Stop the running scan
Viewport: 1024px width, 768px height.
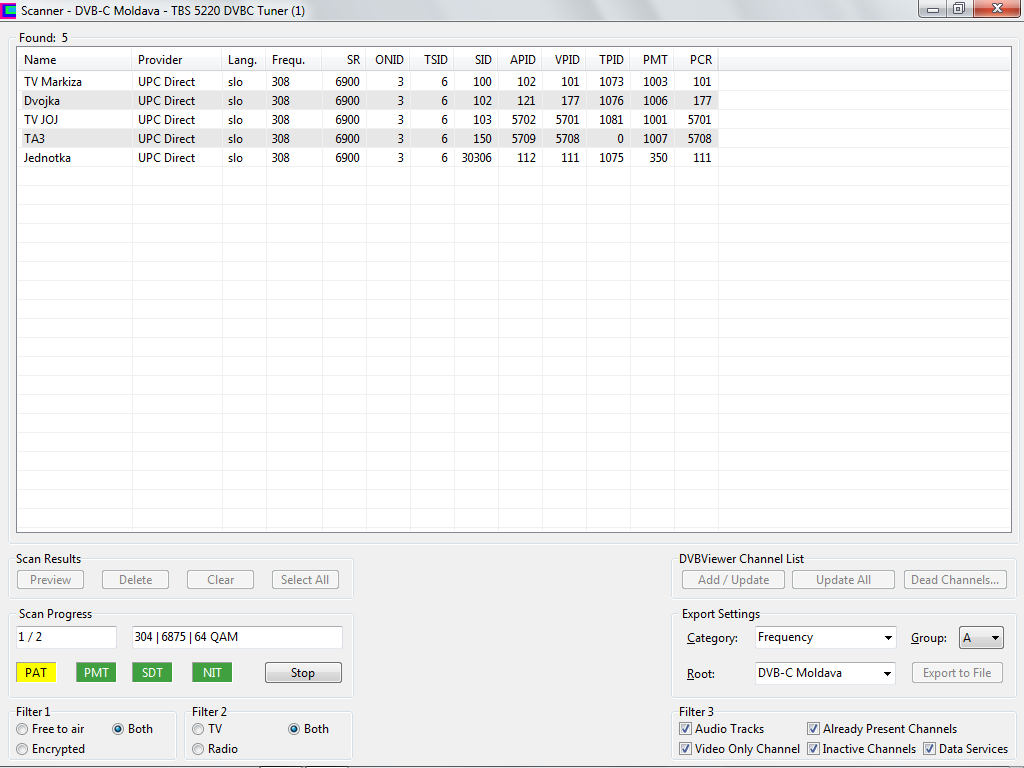coord(303,673)
